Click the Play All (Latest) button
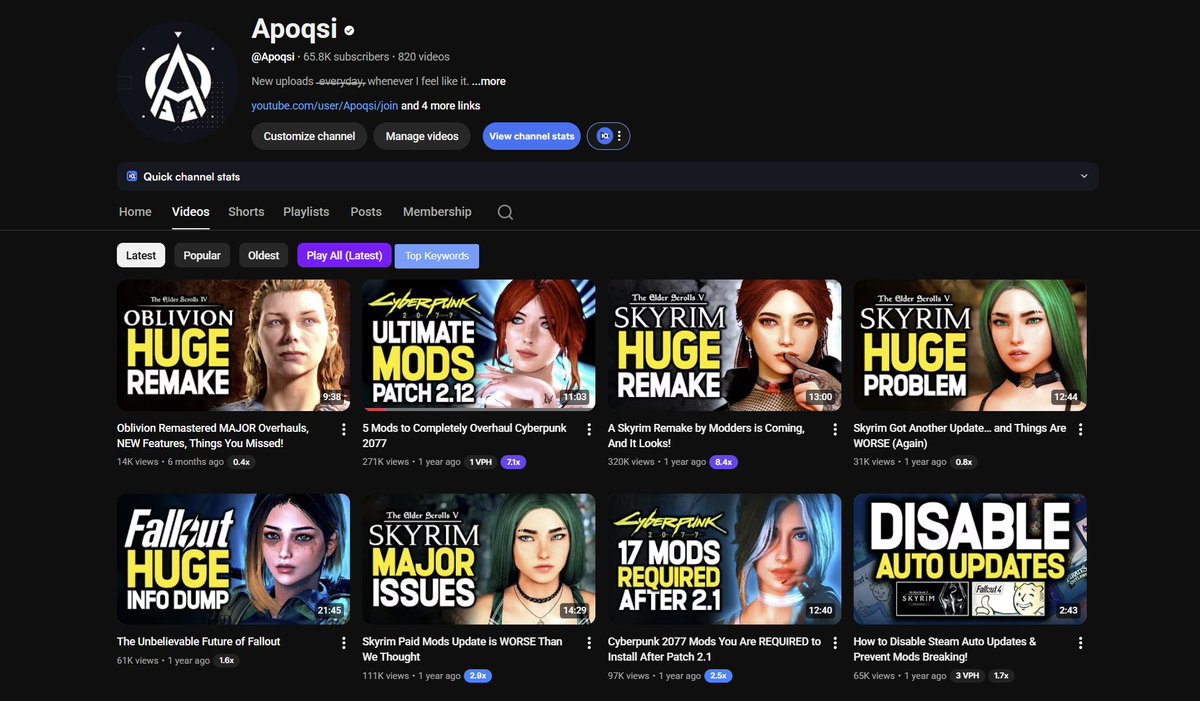This screenshot has width=1200, height=701. coord(344,255)
